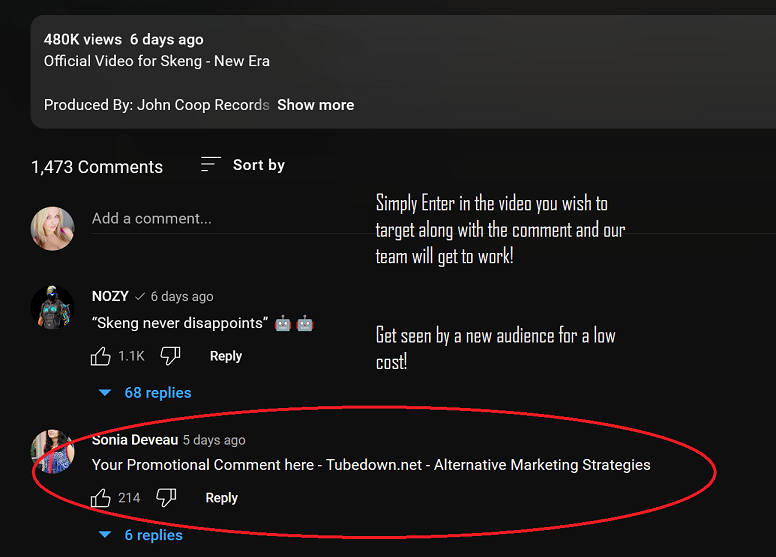Click the 5 days ago comment timestamp
The height and width of the screenshot is (557, 776).
(x=214, y=440)
